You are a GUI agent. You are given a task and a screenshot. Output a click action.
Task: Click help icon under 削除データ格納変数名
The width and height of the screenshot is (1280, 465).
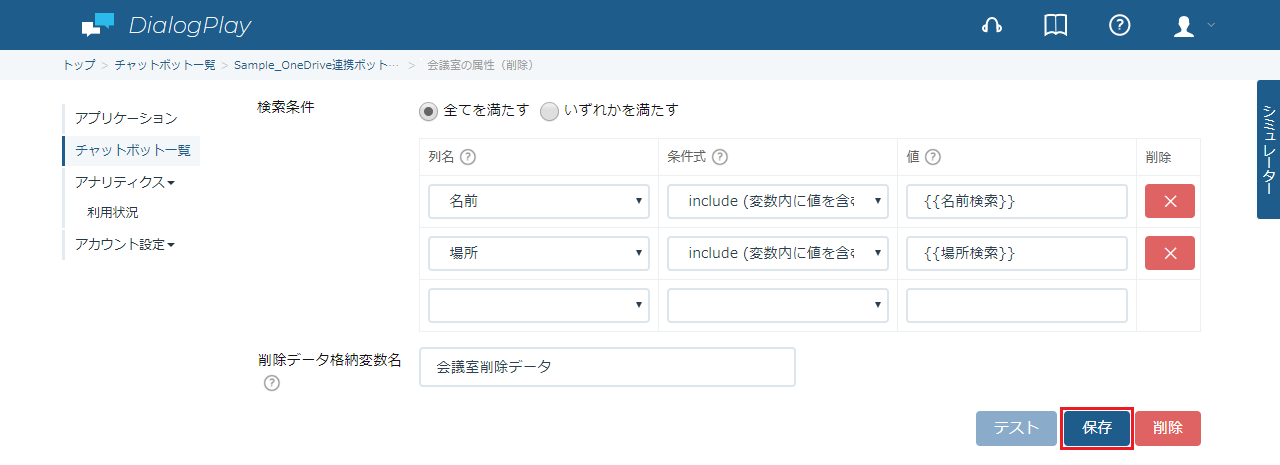coord(272,384)
